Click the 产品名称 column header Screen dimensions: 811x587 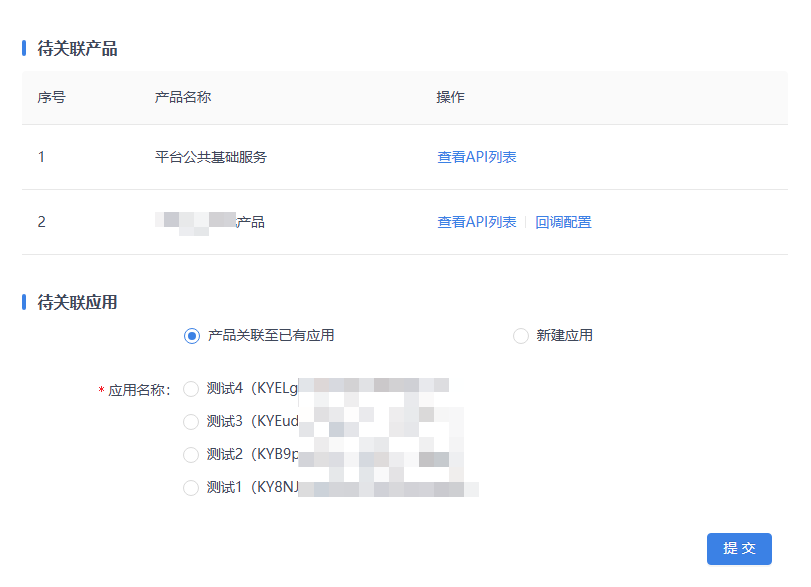click(183, 97)
